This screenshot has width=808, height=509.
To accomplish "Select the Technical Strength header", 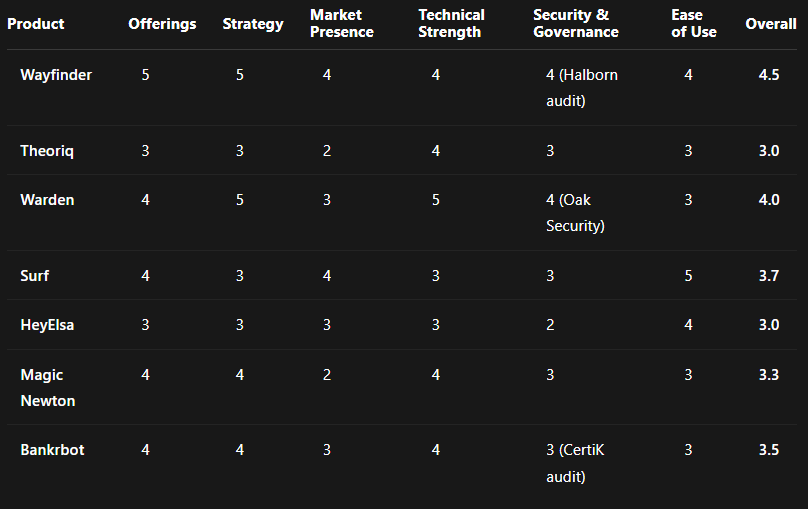I will point(451,24).
